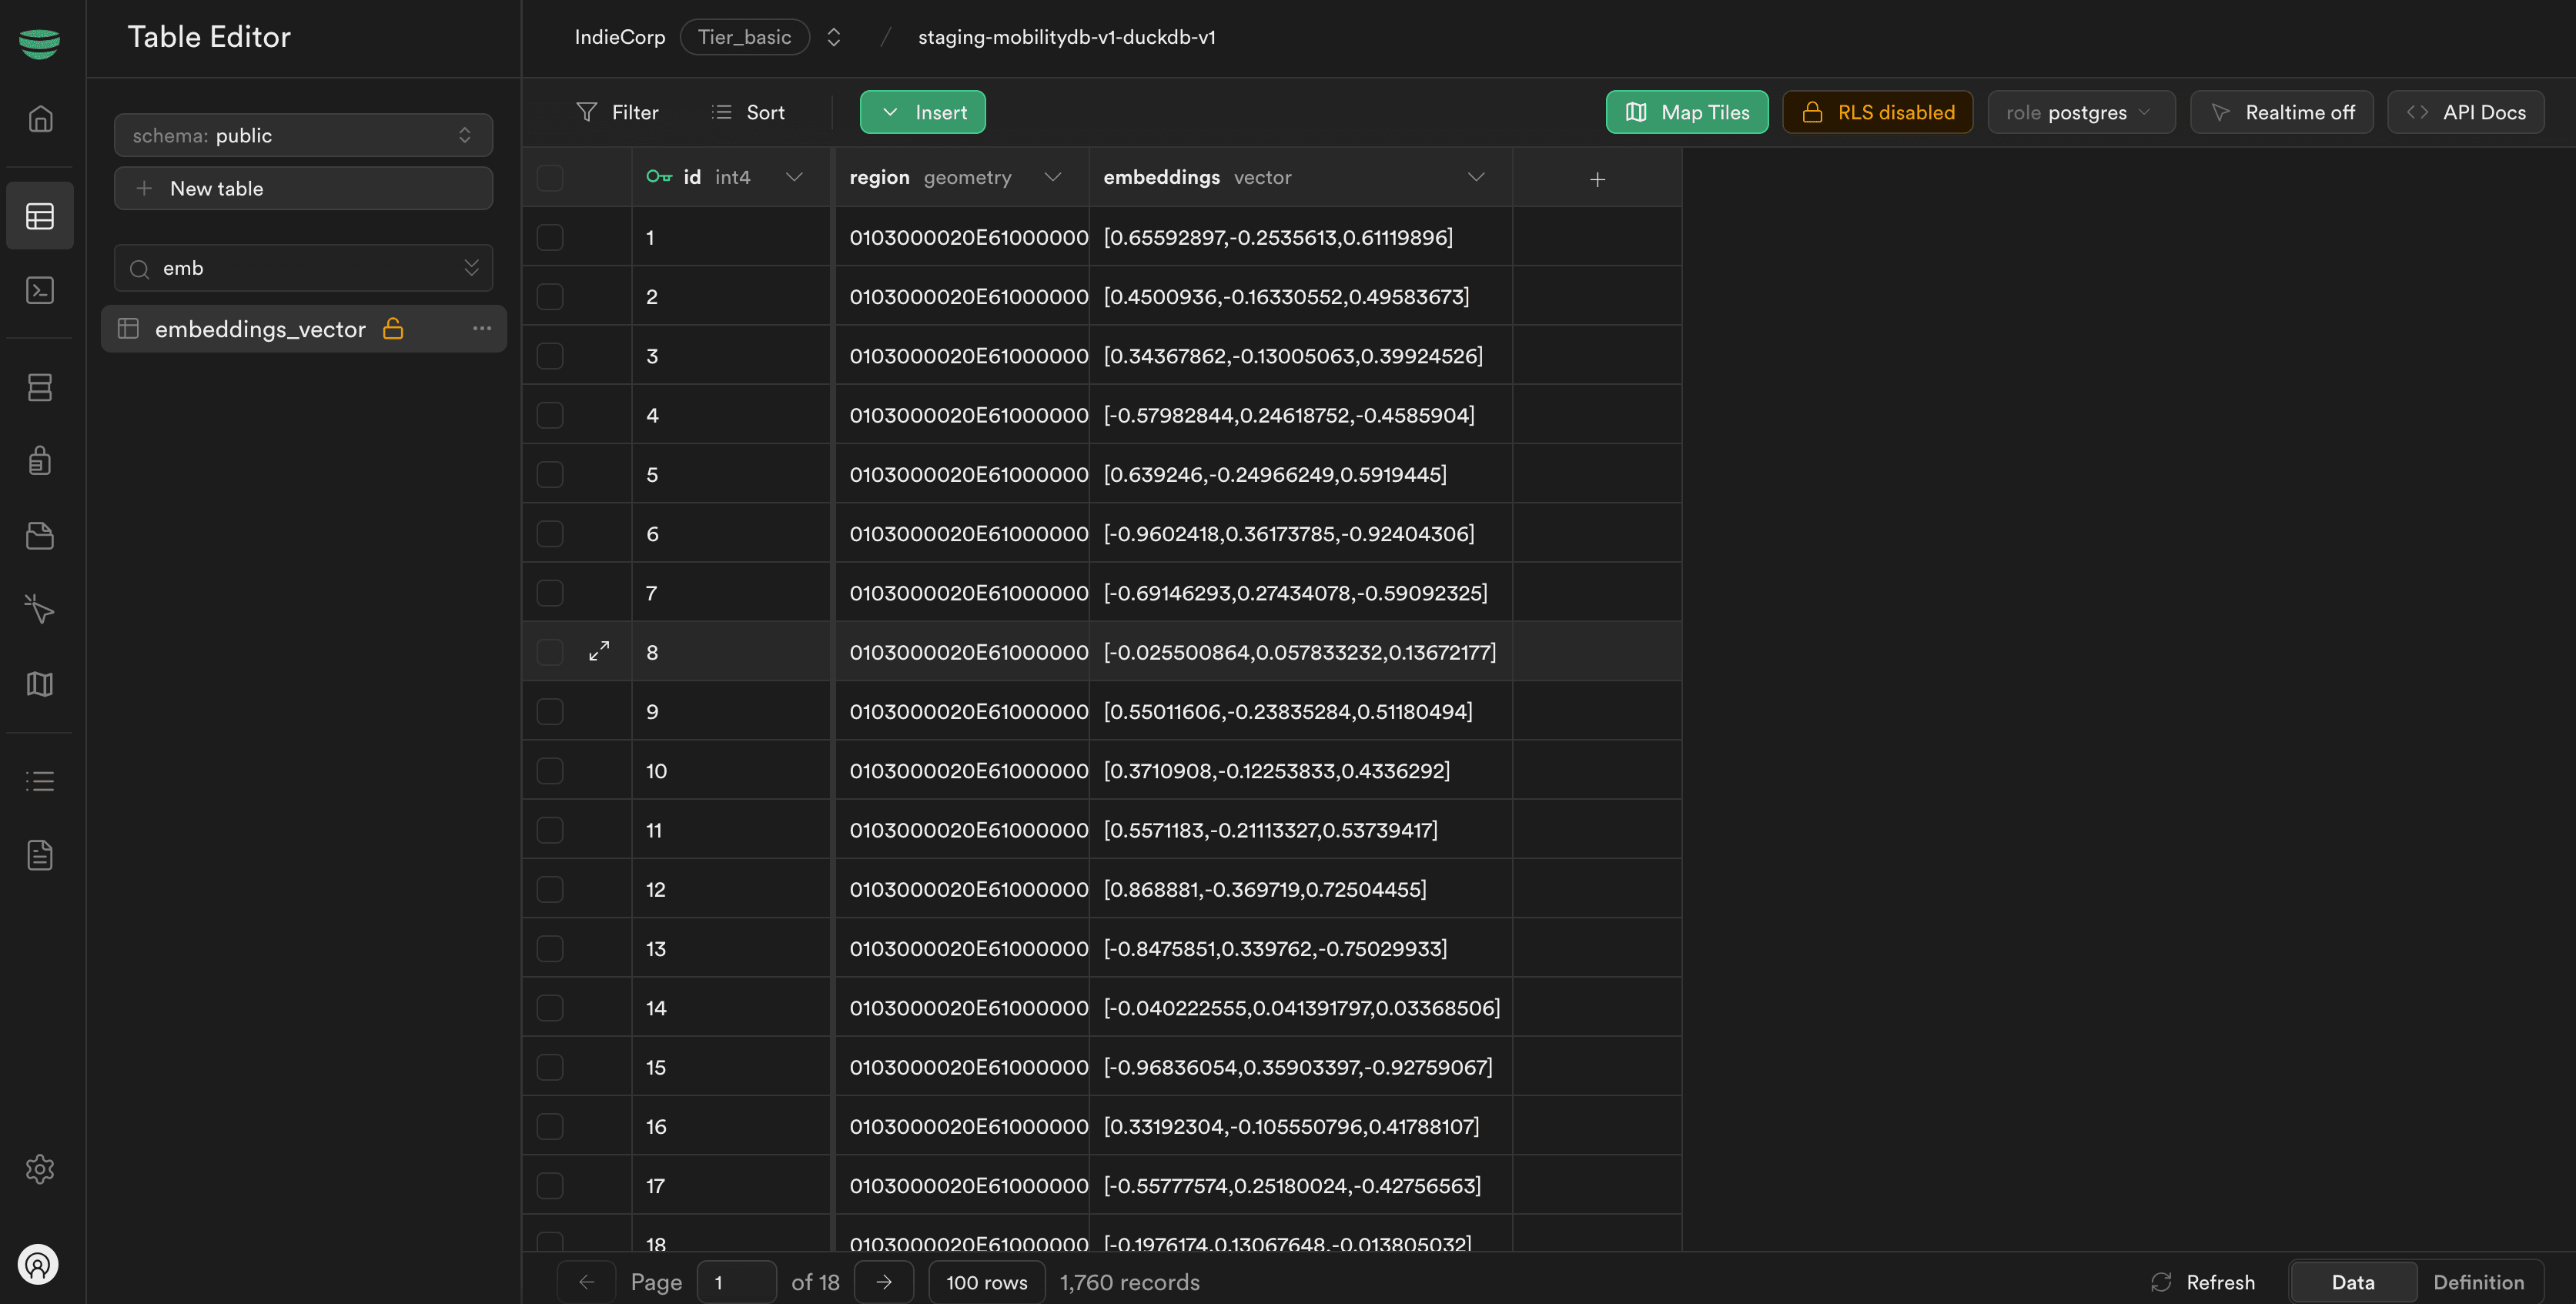Viewport: 2576px width, 1304px height.
Task: Open the map icon in sidebar
Action: coord(40,684)
